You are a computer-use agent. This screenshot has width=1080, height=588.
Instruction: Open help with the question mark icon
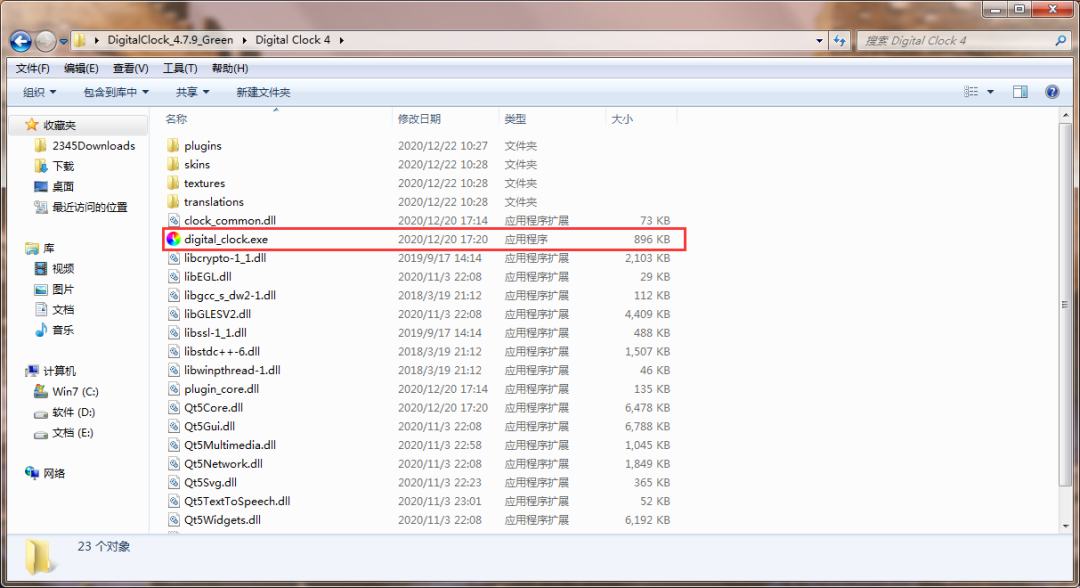(1052, 92)
